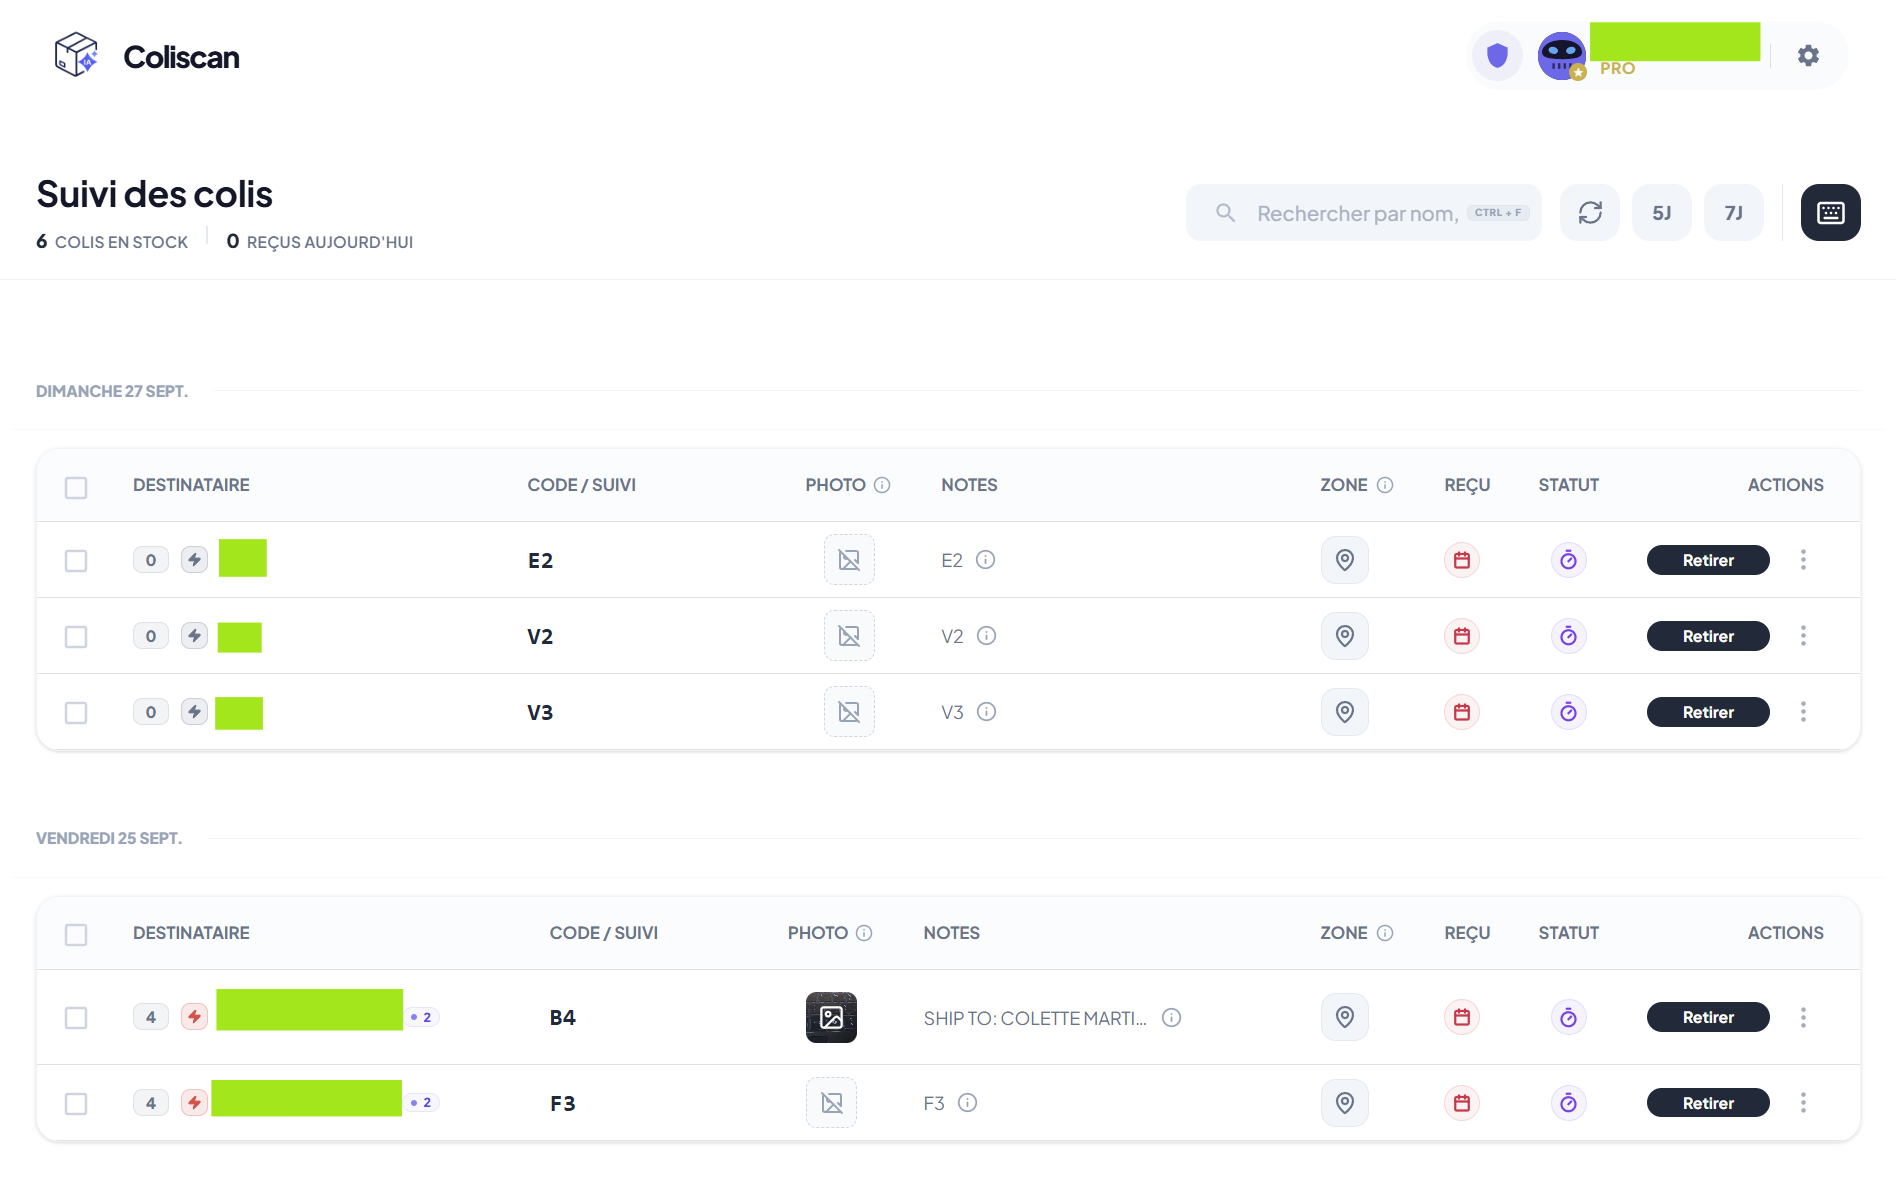Click the no-photo icon in E2 row
Image resolution: width=1896 pixels, height=1198 pixels.
[849, 560]
